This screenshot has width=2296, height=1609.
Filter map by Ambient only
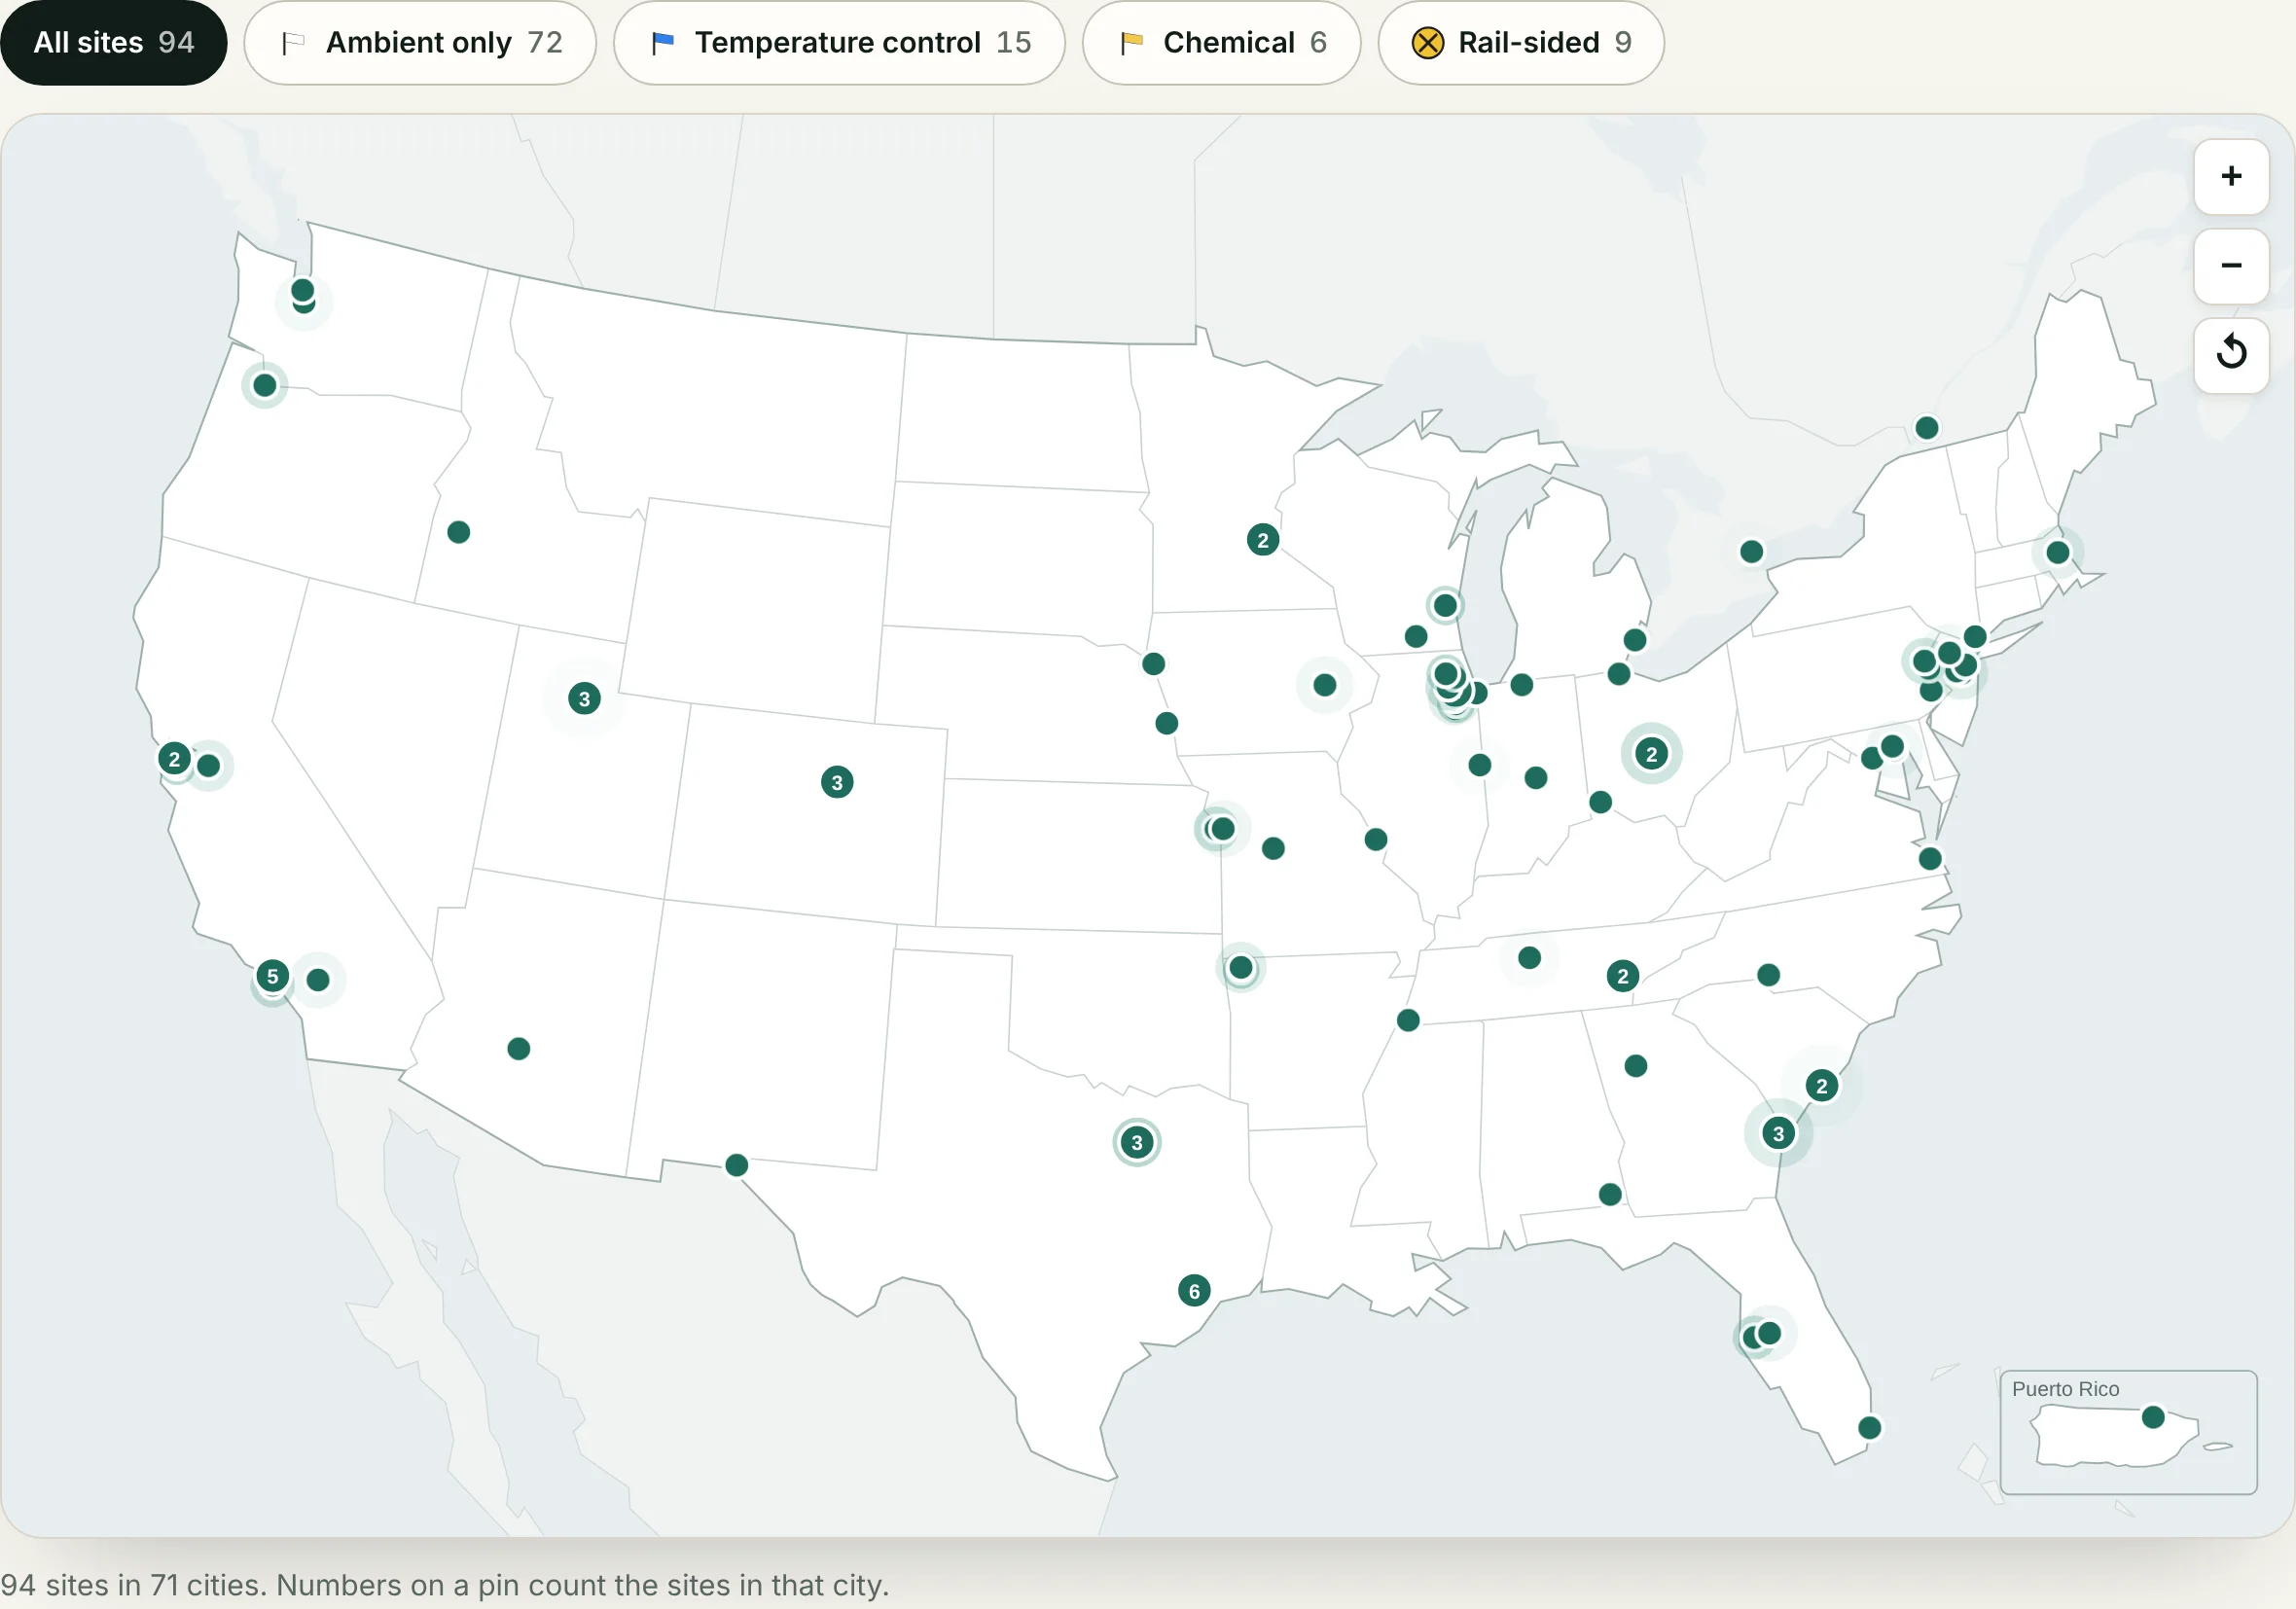[420, 42]
